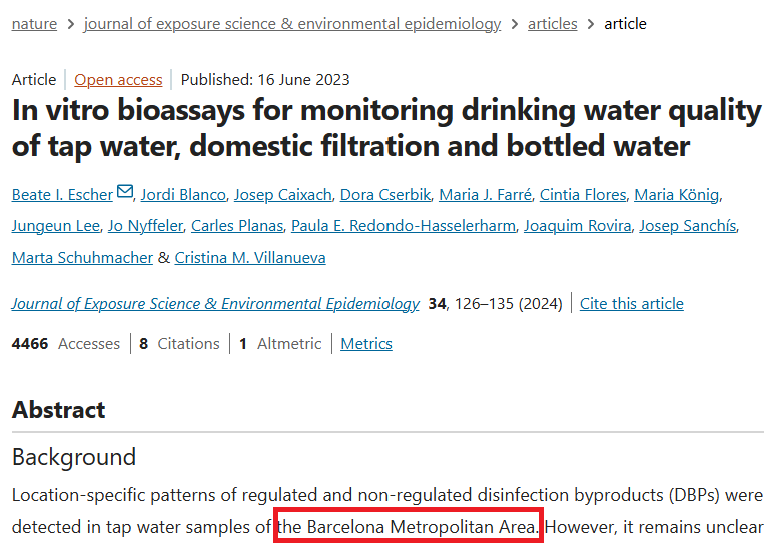The width and height of the screenshot is (774, 544).
Task: Open the articles breadcrumb link
Action: pos(552,23)
